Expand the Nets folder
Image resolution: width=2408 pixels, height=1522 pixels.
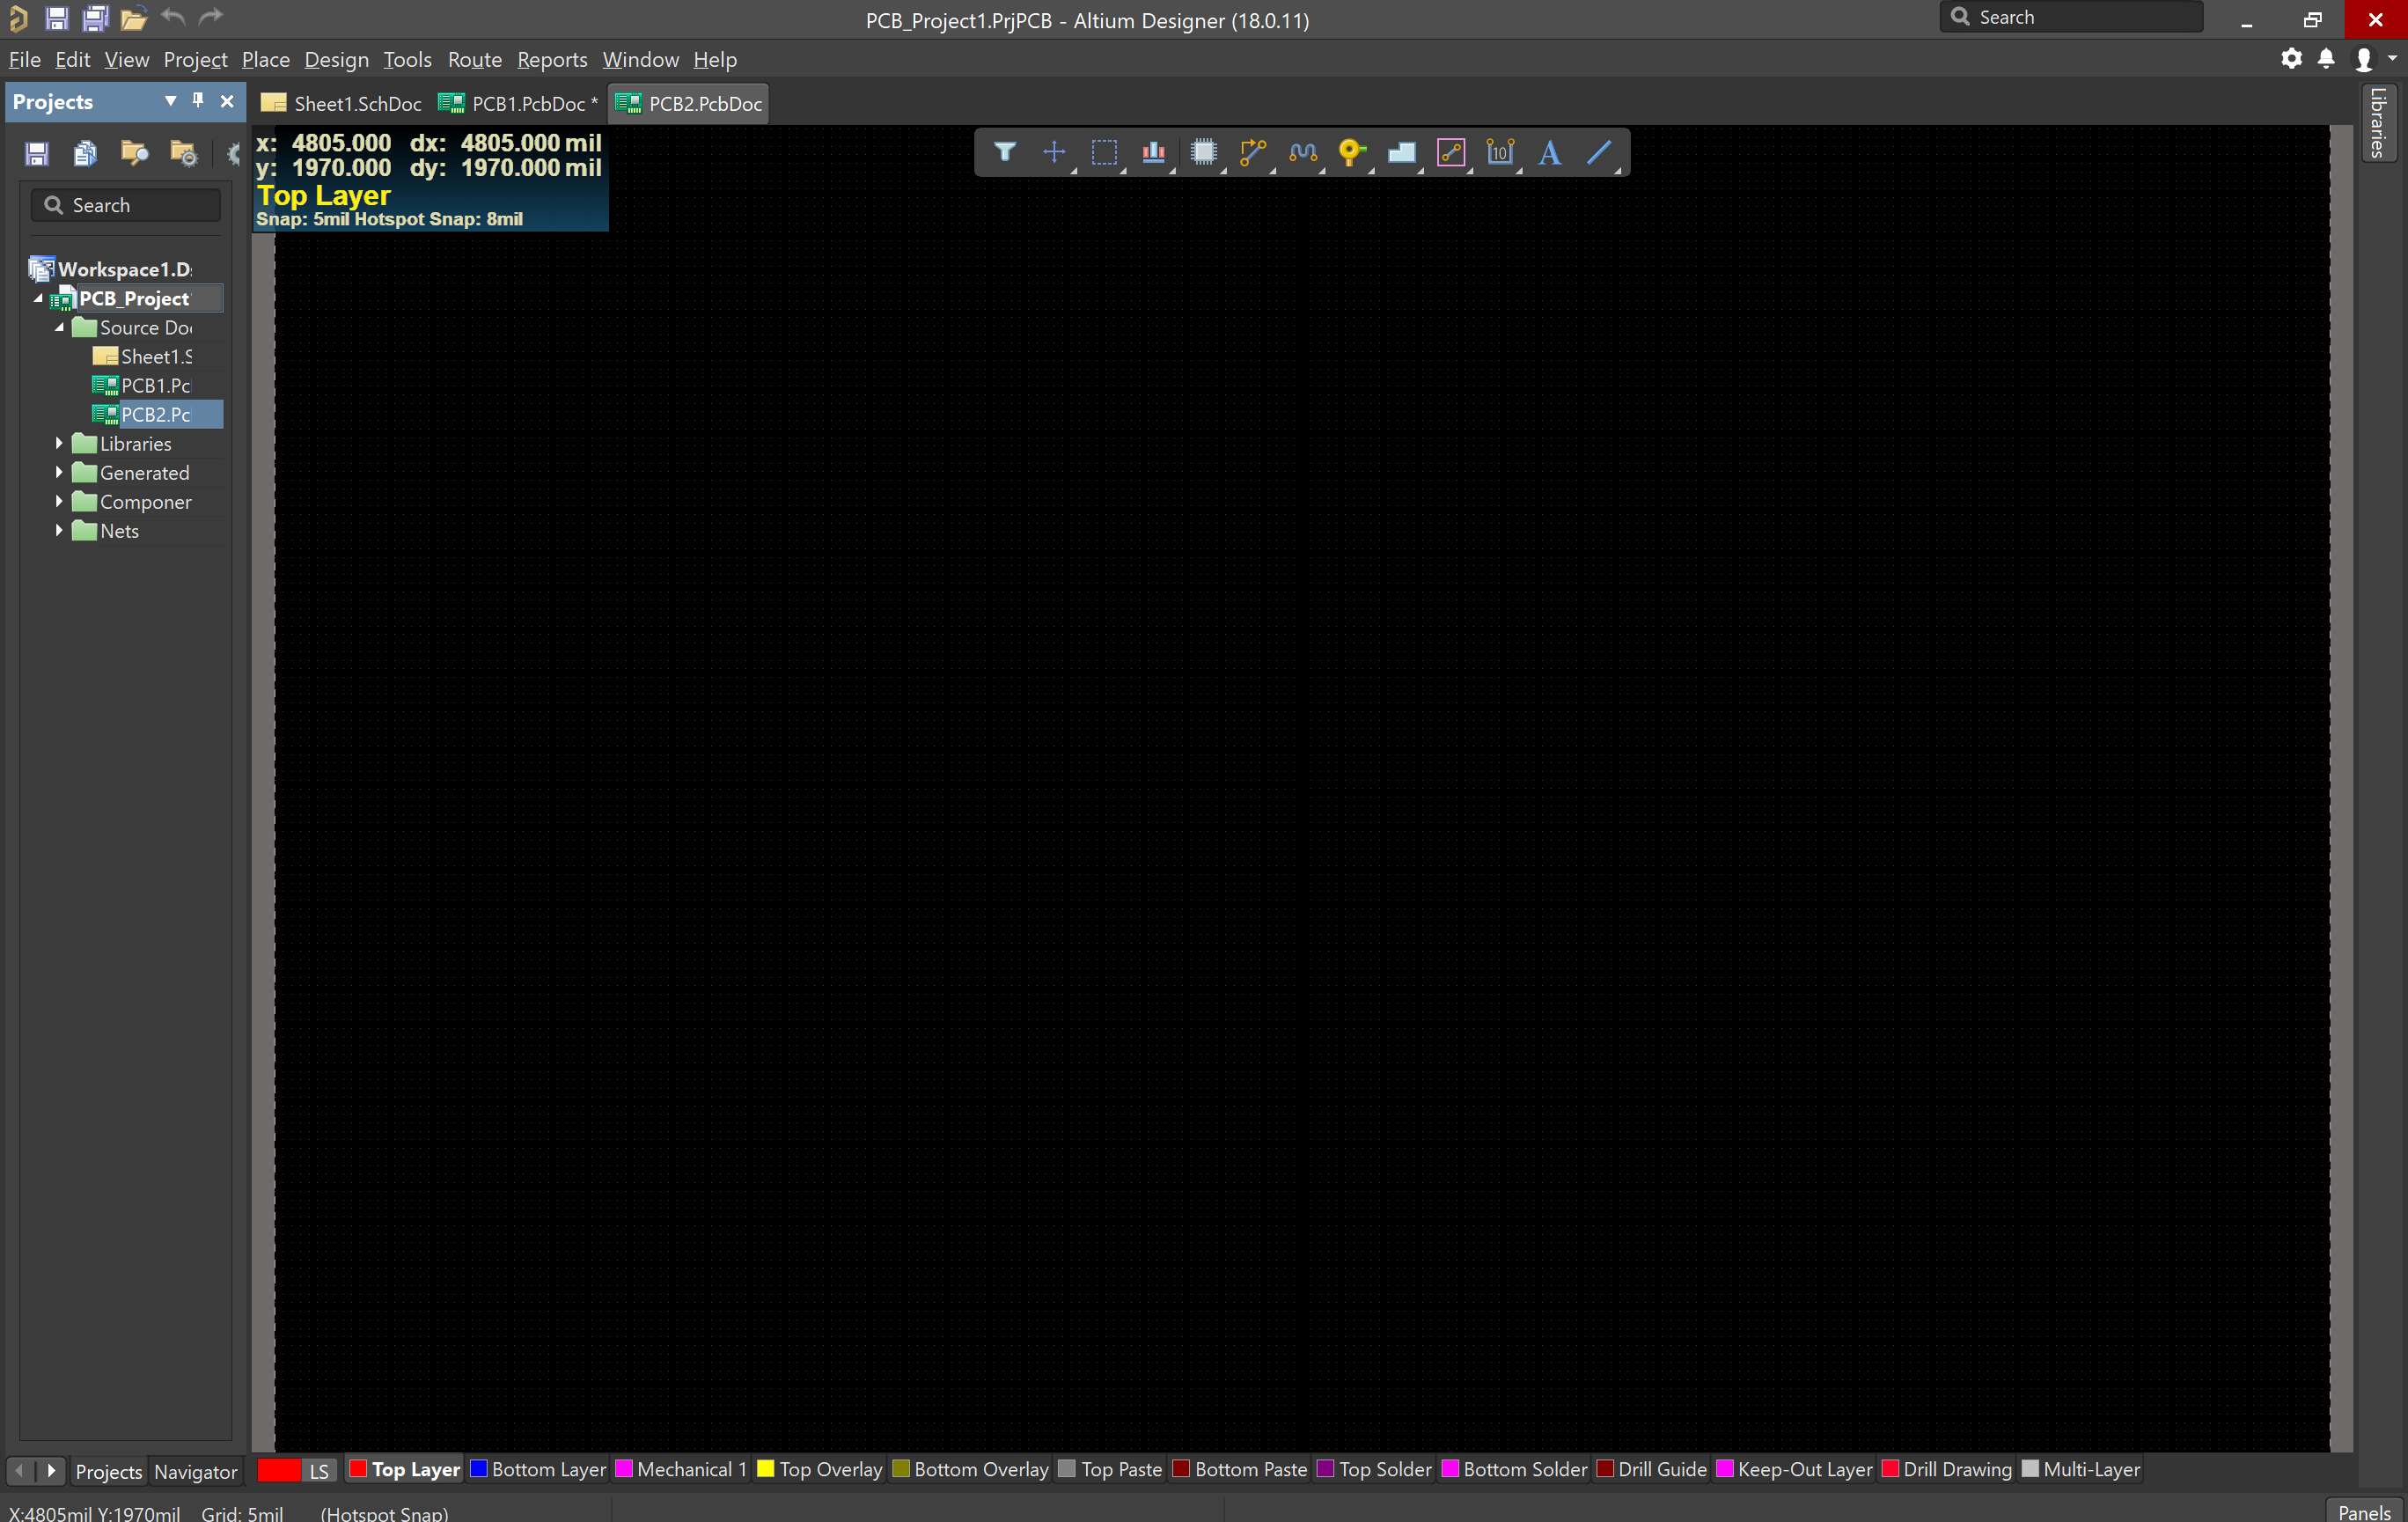[x=59, y=530]
